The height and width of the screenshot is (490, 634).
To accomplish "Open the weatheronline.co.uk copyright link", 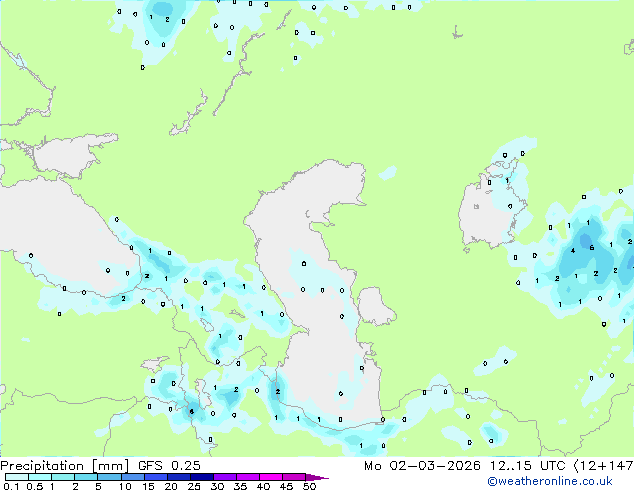I will click(549, 481).
